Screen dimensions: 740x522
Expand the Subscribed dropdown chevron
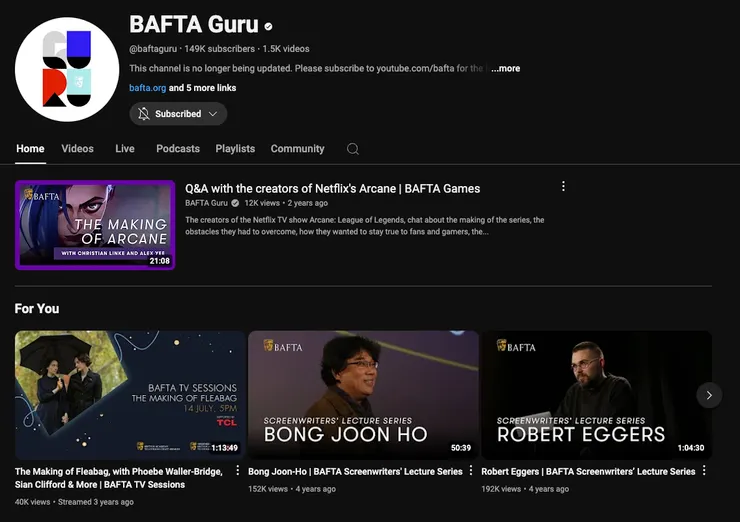pos(213,114)
